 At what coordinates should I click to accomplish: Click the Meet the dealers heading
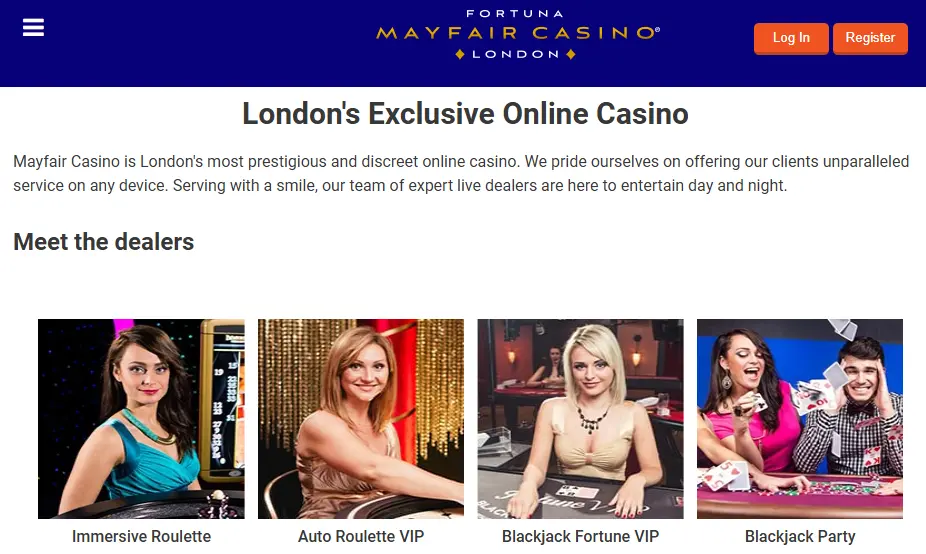[x=103, y=242]
